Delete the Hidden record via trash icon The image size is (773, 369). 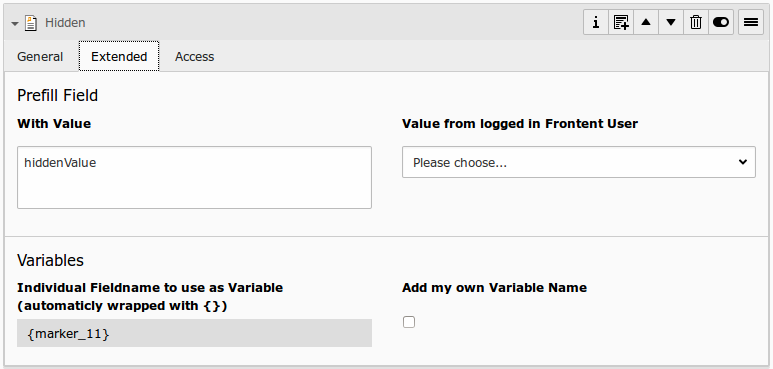[696, 22]
